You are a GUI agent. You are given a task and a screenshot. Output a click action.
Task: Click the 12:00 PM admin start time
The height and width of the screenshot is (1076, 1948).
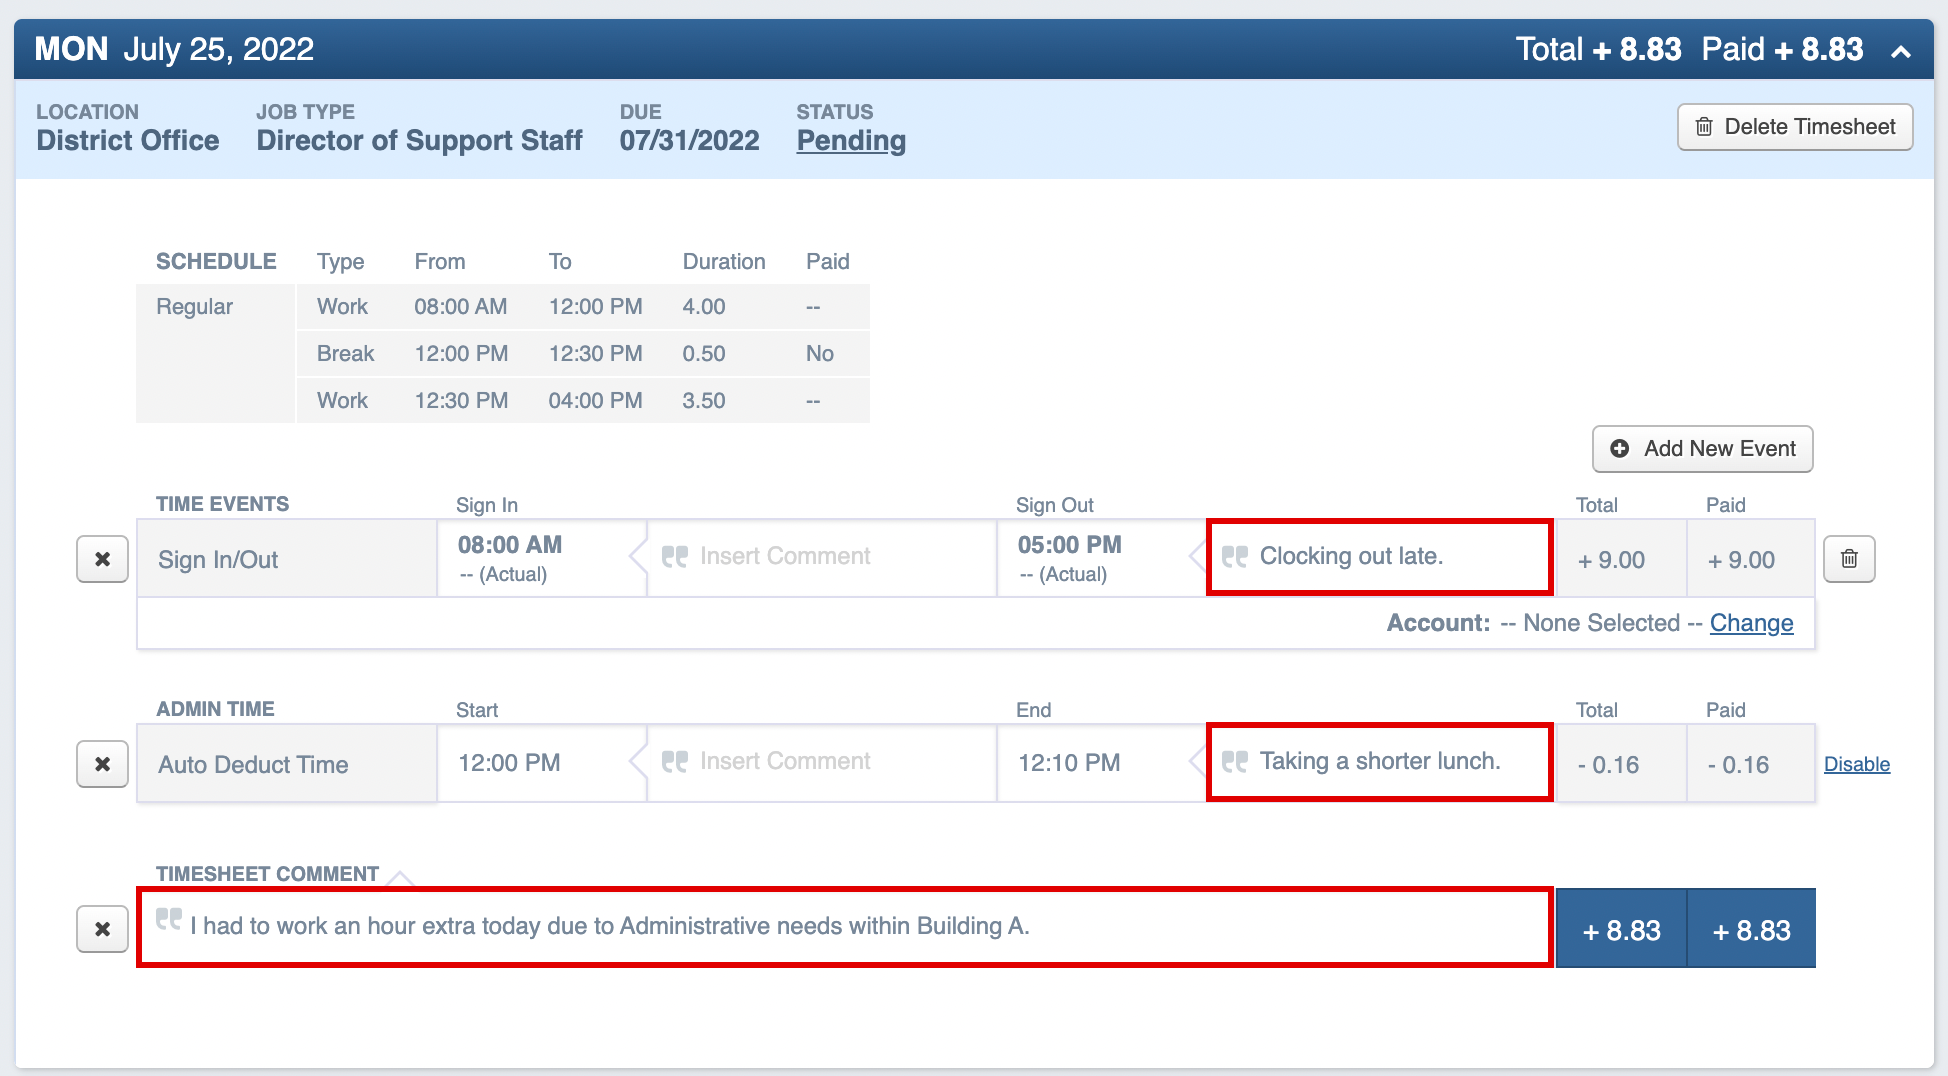click(509, 763)
